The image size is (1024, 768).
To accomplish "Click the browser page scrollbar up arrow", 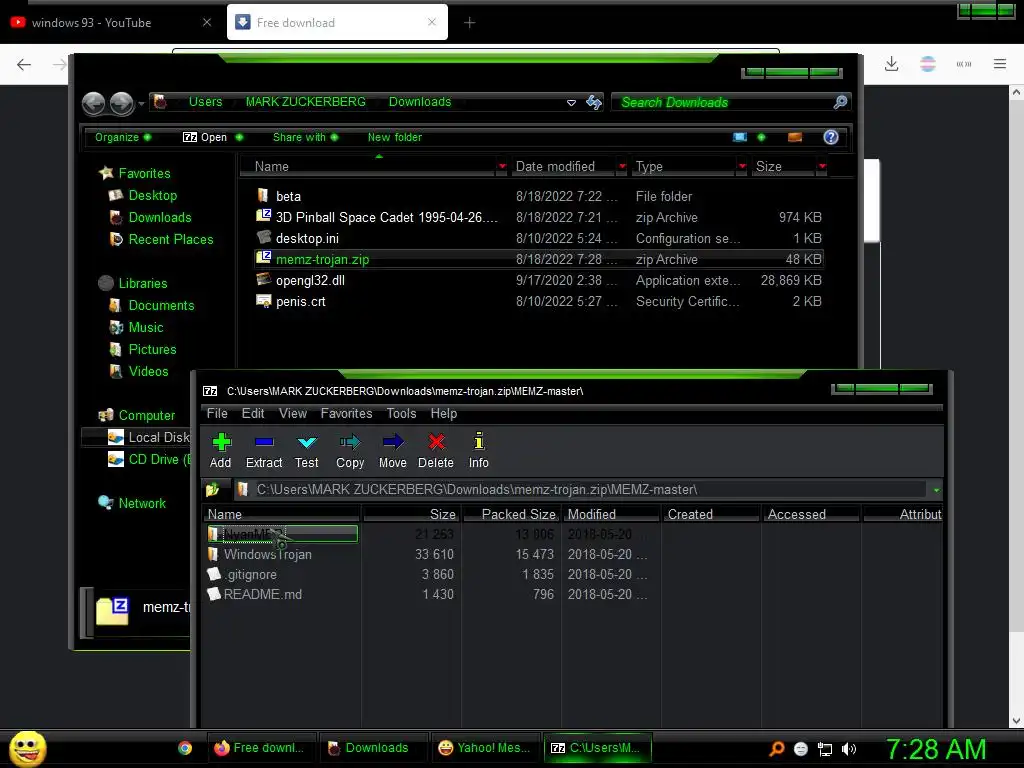I will pos(1016,92).
